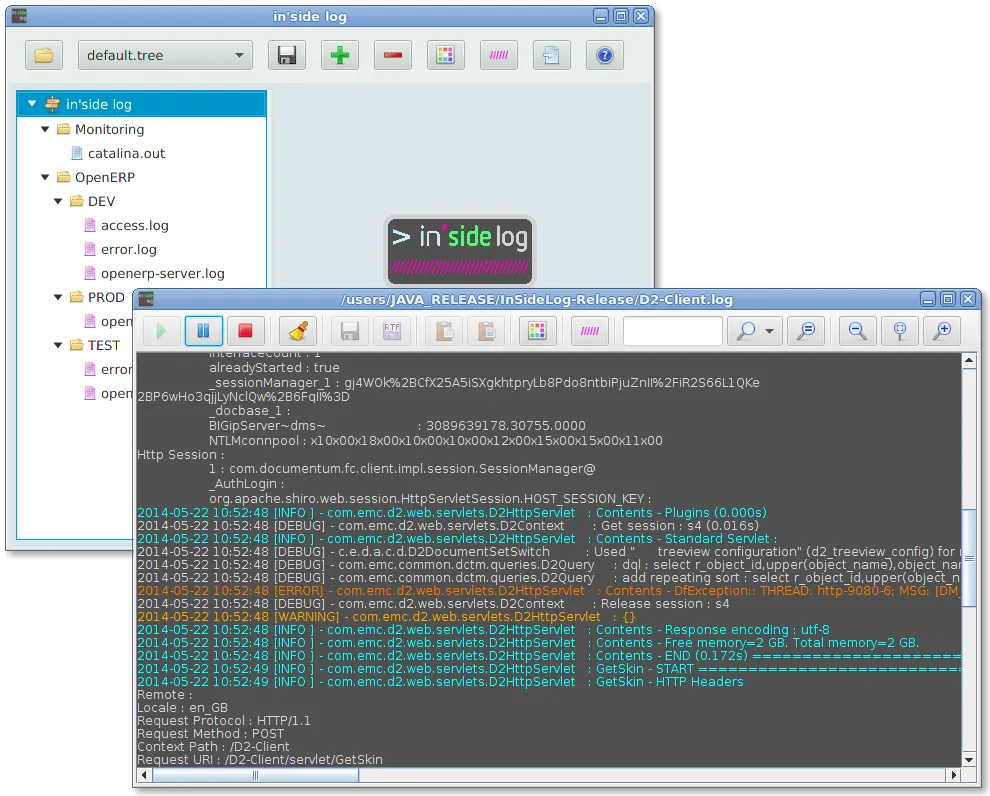Open help with the blue question mark icon

pyautogui.click(x=604, y=55)
